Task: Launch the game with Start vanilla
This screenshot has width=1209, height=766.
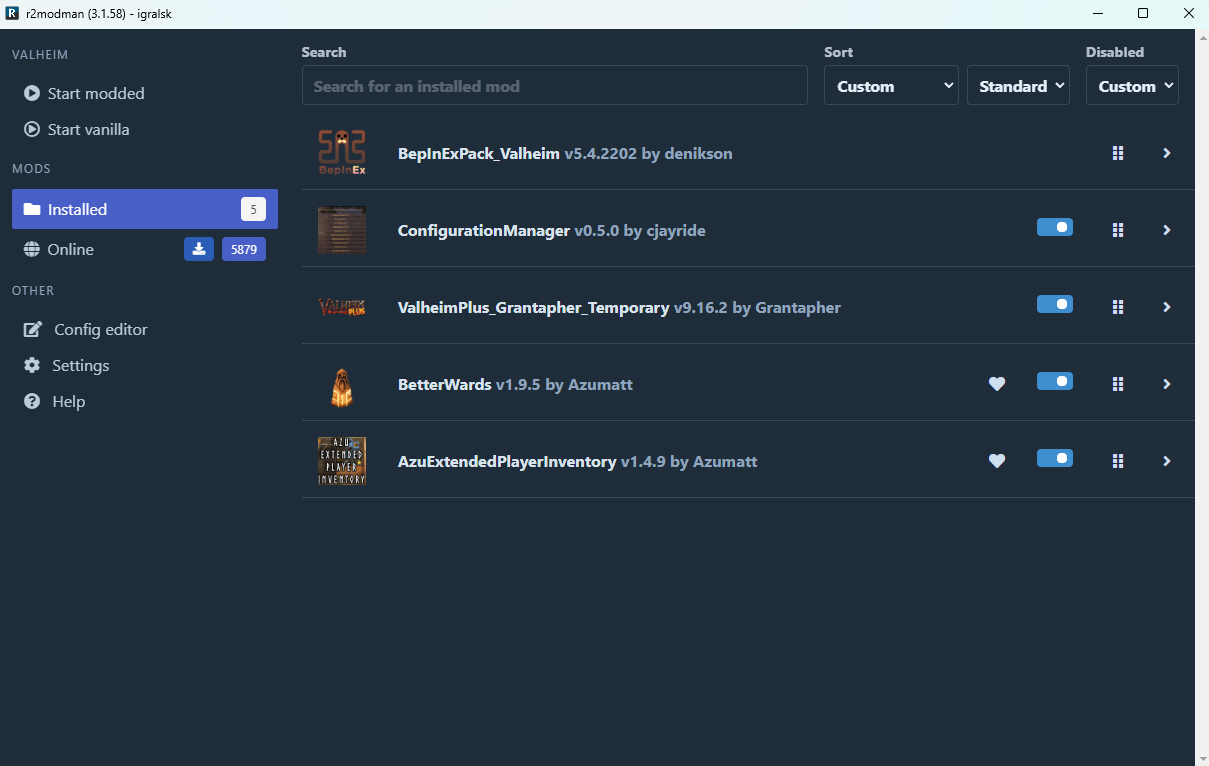Action: pyautogui.click(x=145, y=129)
